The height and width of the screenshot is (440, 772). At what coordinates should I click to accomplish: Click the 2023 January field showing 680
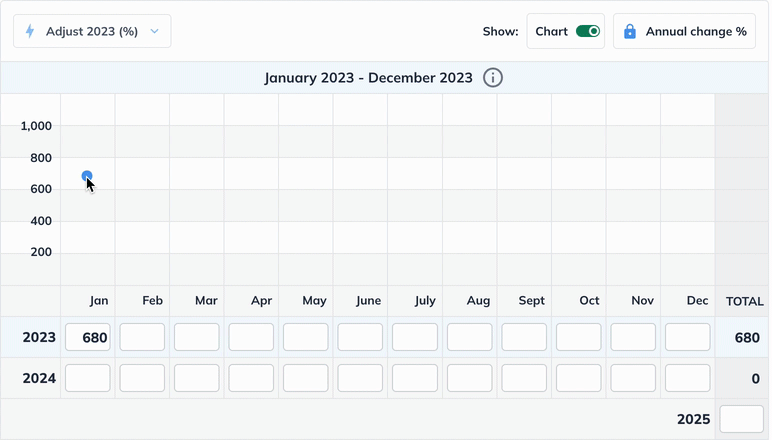pos(88,337)
